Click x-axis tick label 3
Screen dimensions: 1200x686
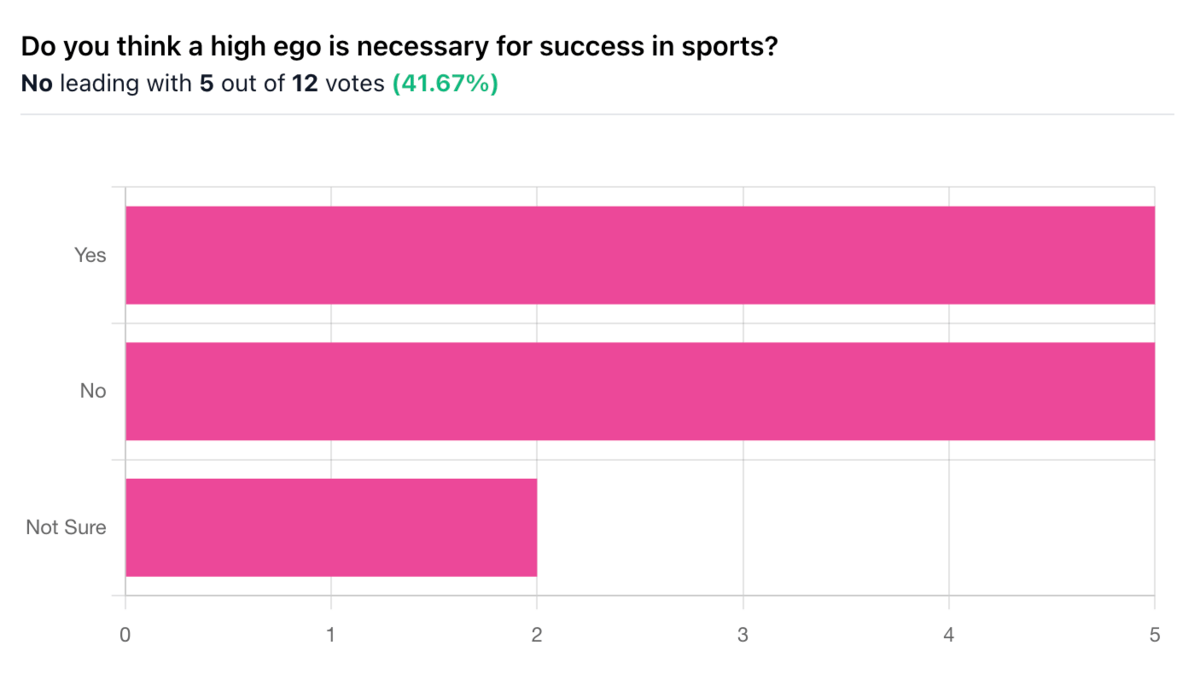[743, 634]
